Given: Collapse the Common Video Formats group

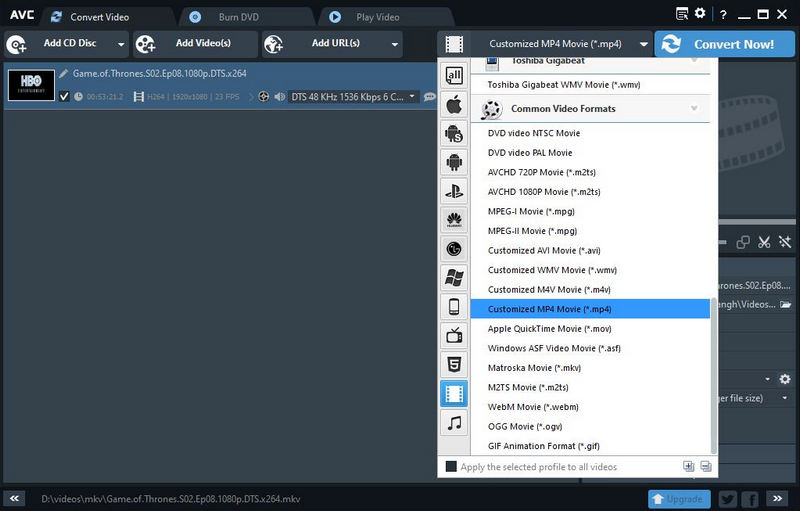Looking at the screenshot, I should (694, 108).
